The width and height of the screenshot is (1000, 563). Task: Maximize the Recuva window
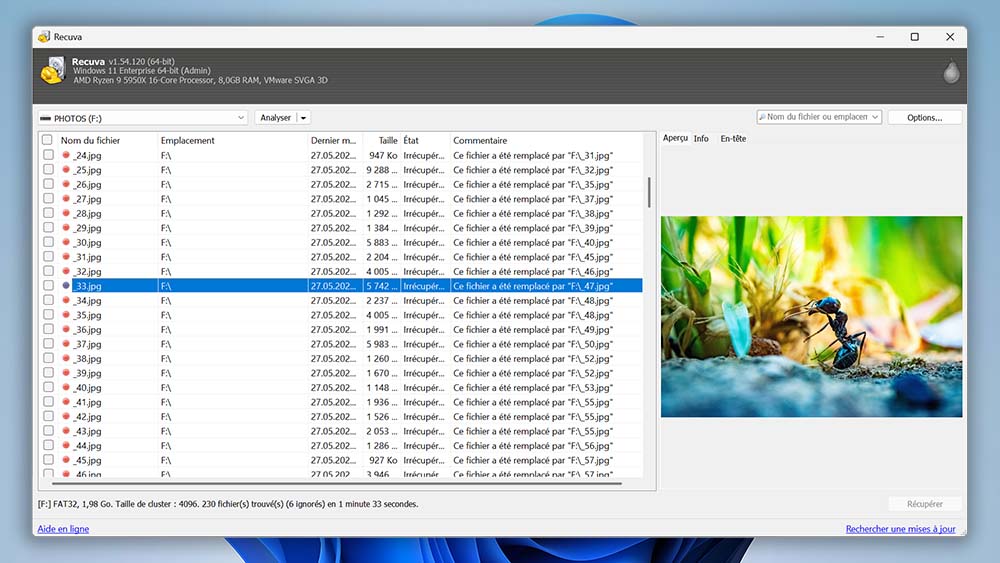(x=915, y=37)
